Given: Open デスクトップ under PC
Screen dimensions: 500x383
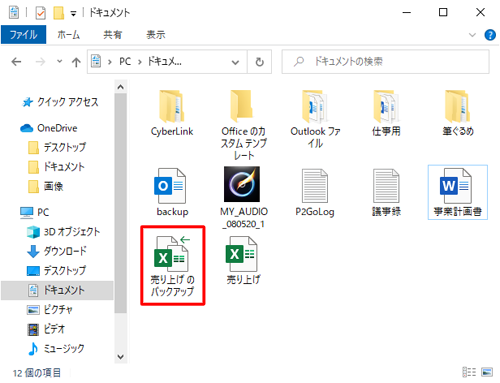Looking at the screenshot, I should point(57,271).
